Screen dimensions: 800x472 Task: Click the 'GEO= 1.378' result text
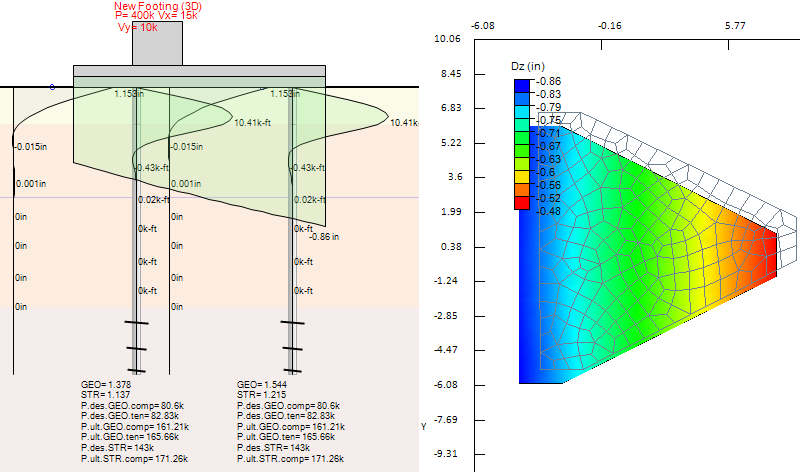[x=106, y=384]
